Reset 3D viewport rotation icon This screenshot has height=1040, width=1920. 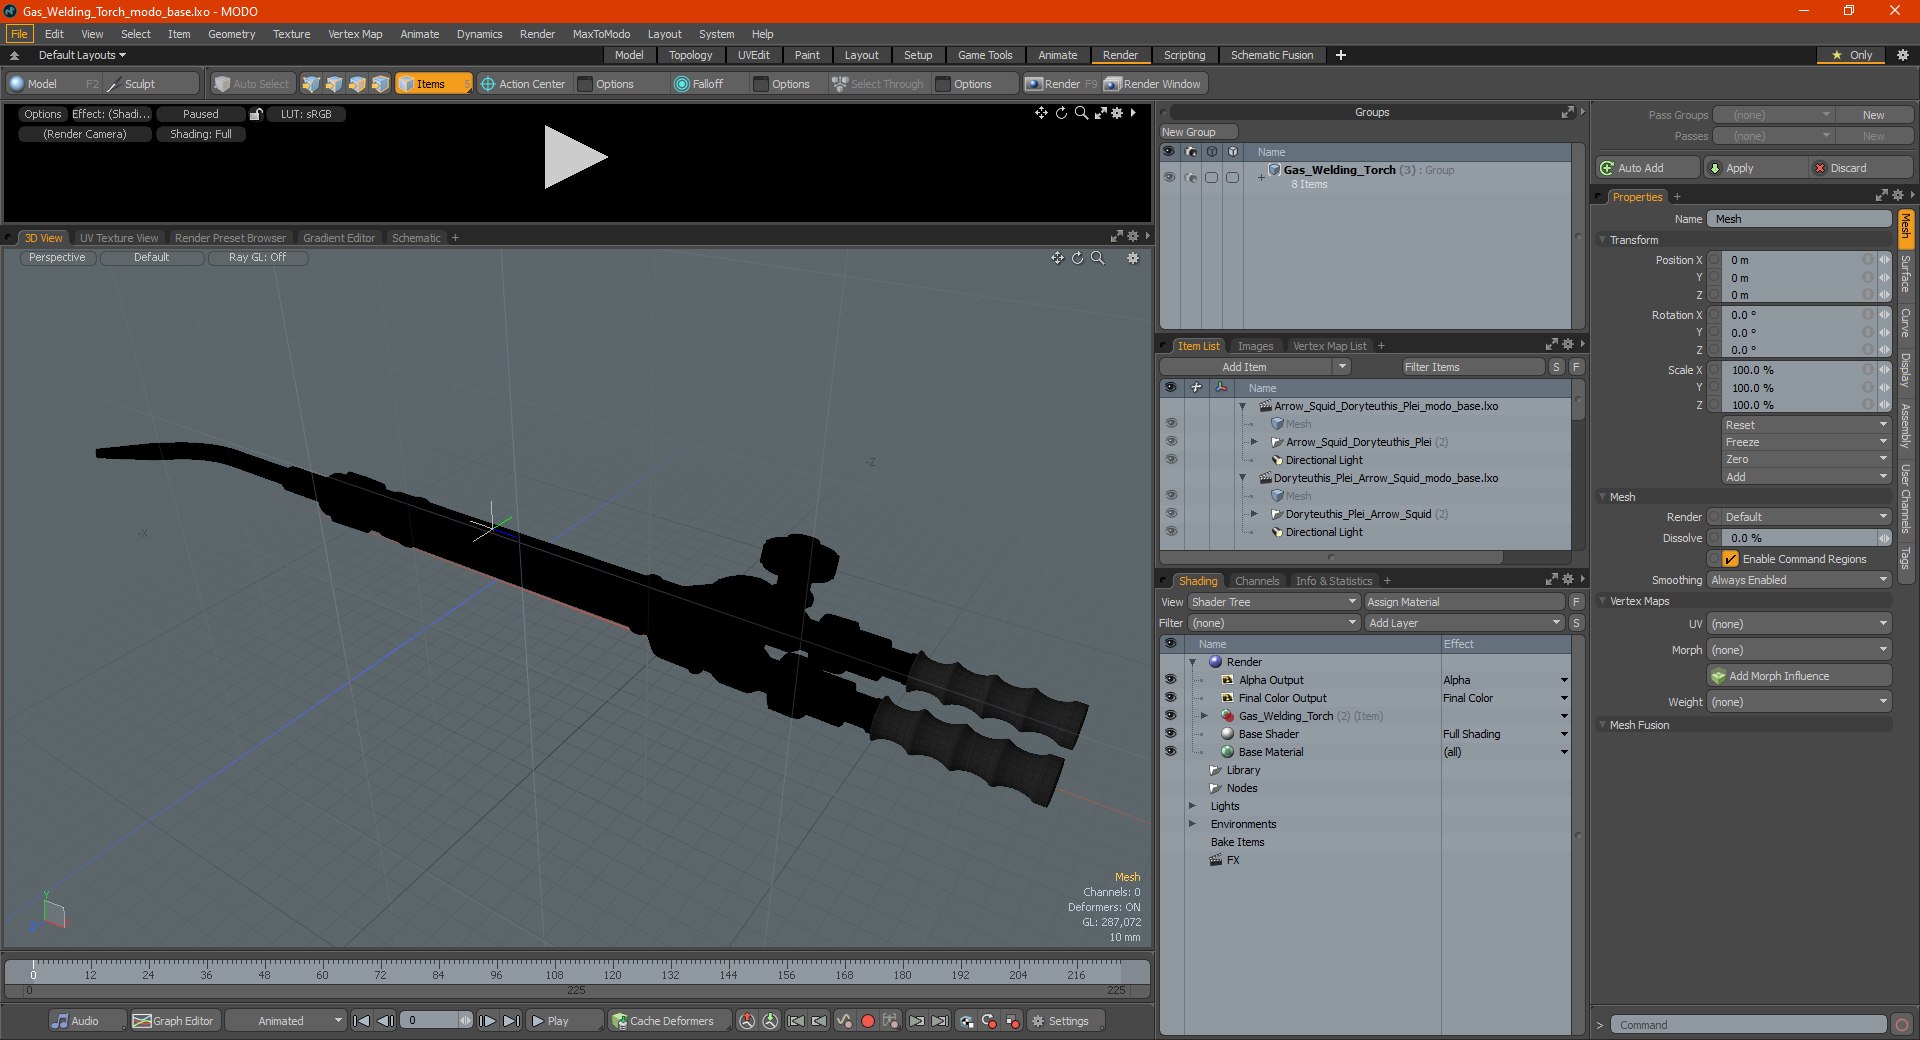1077,258
